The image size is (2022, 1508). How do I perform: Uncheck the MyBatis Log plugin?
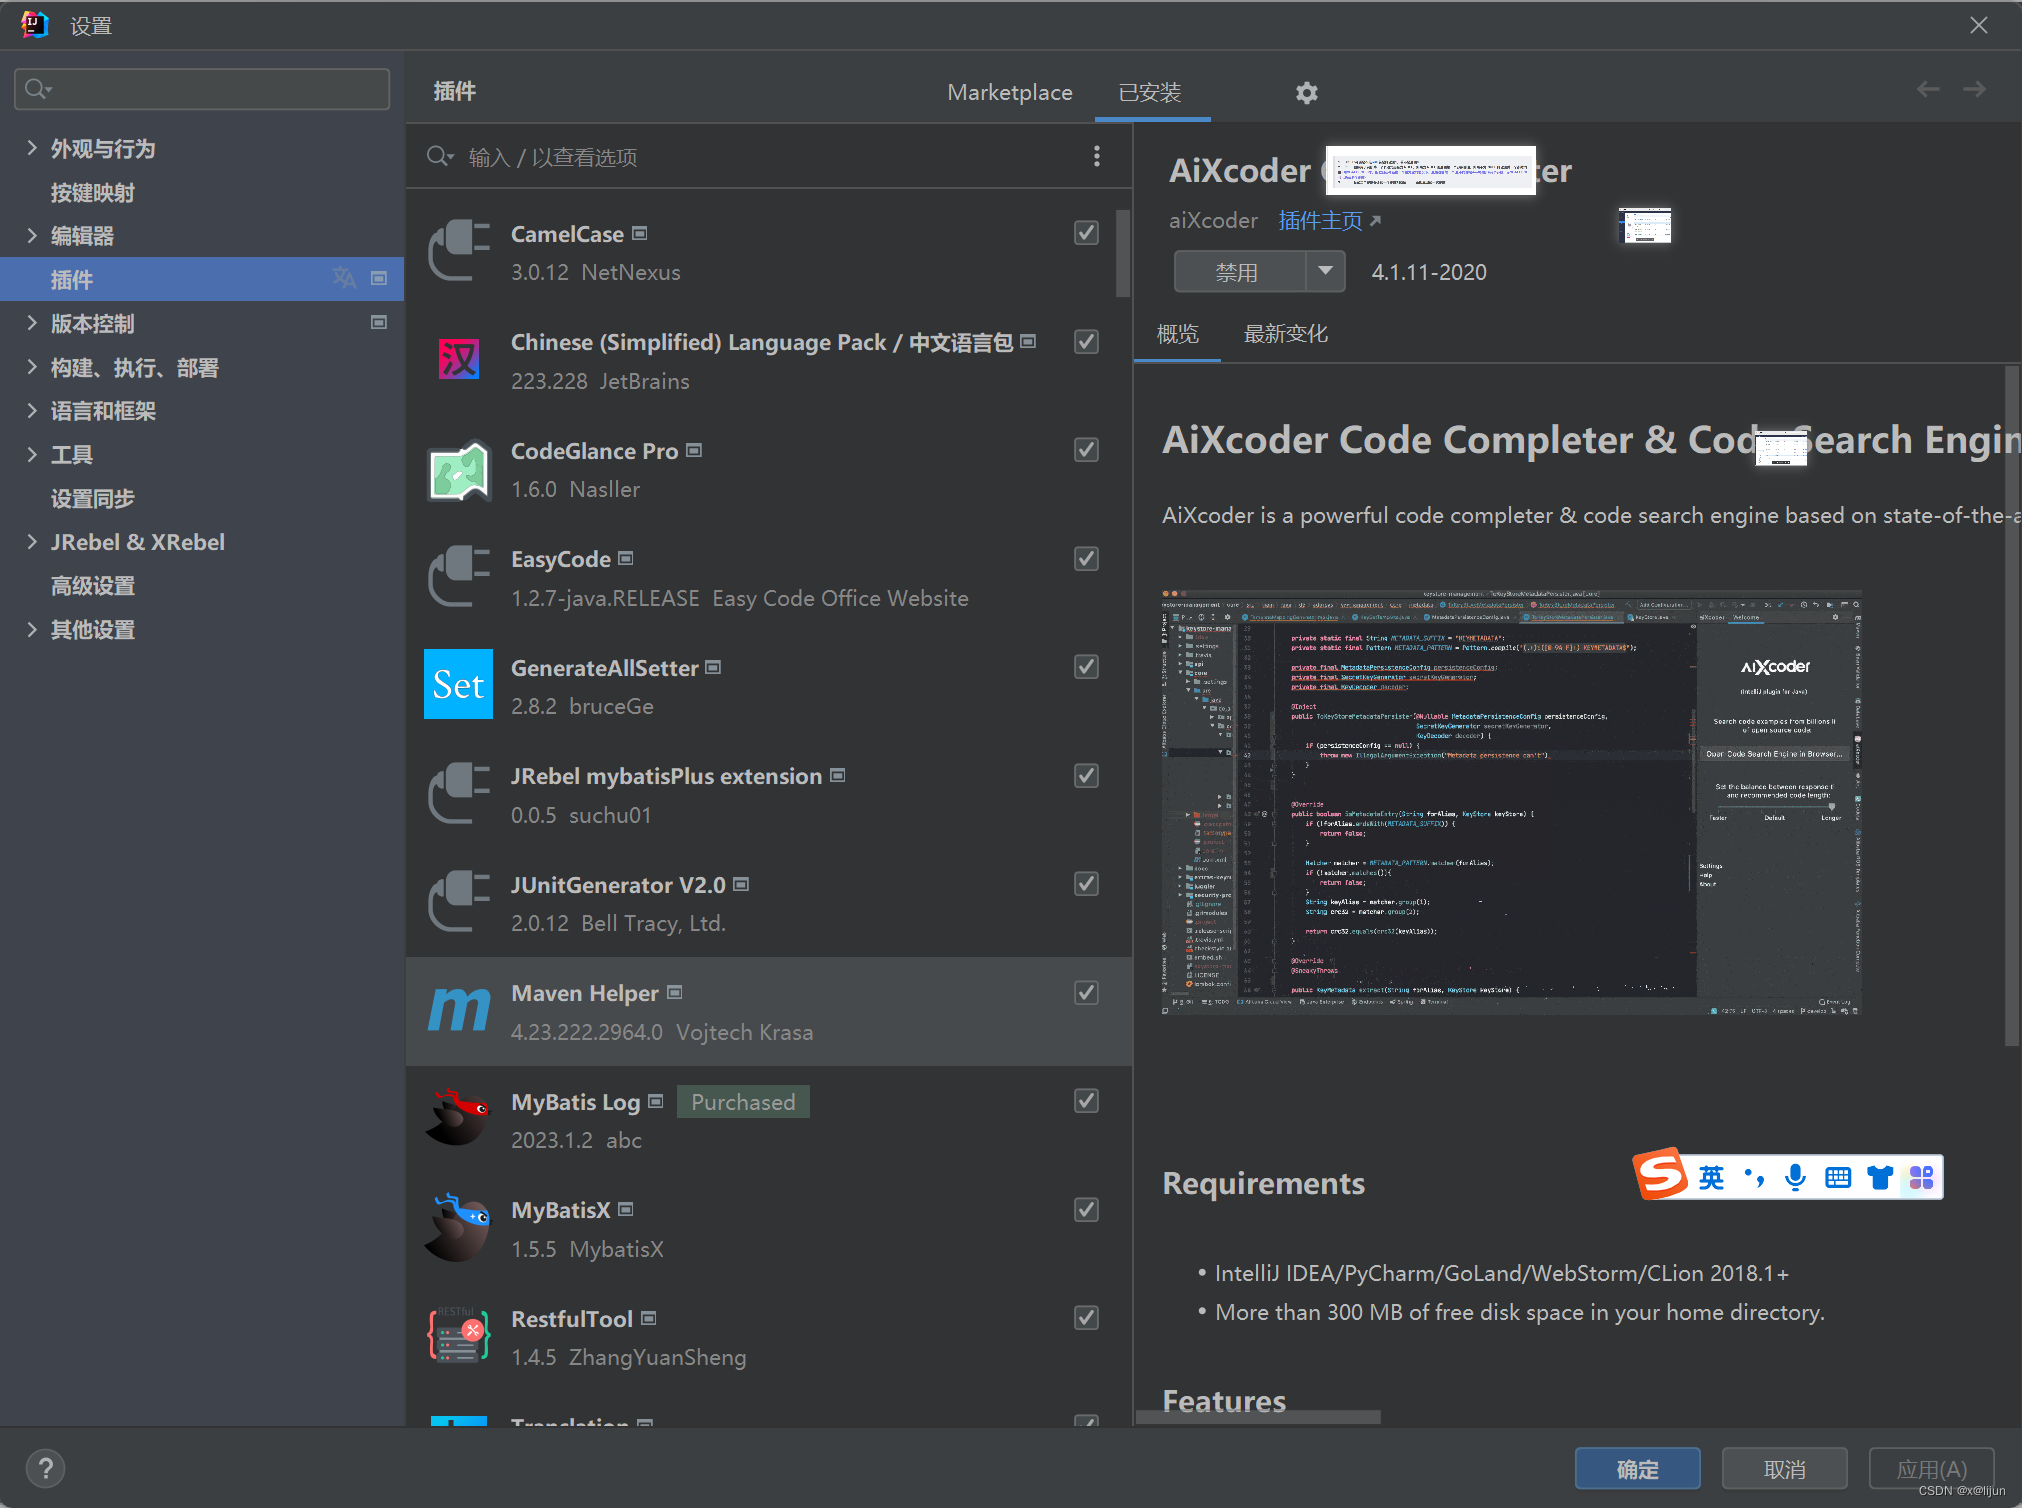tap(1086, 1101)
